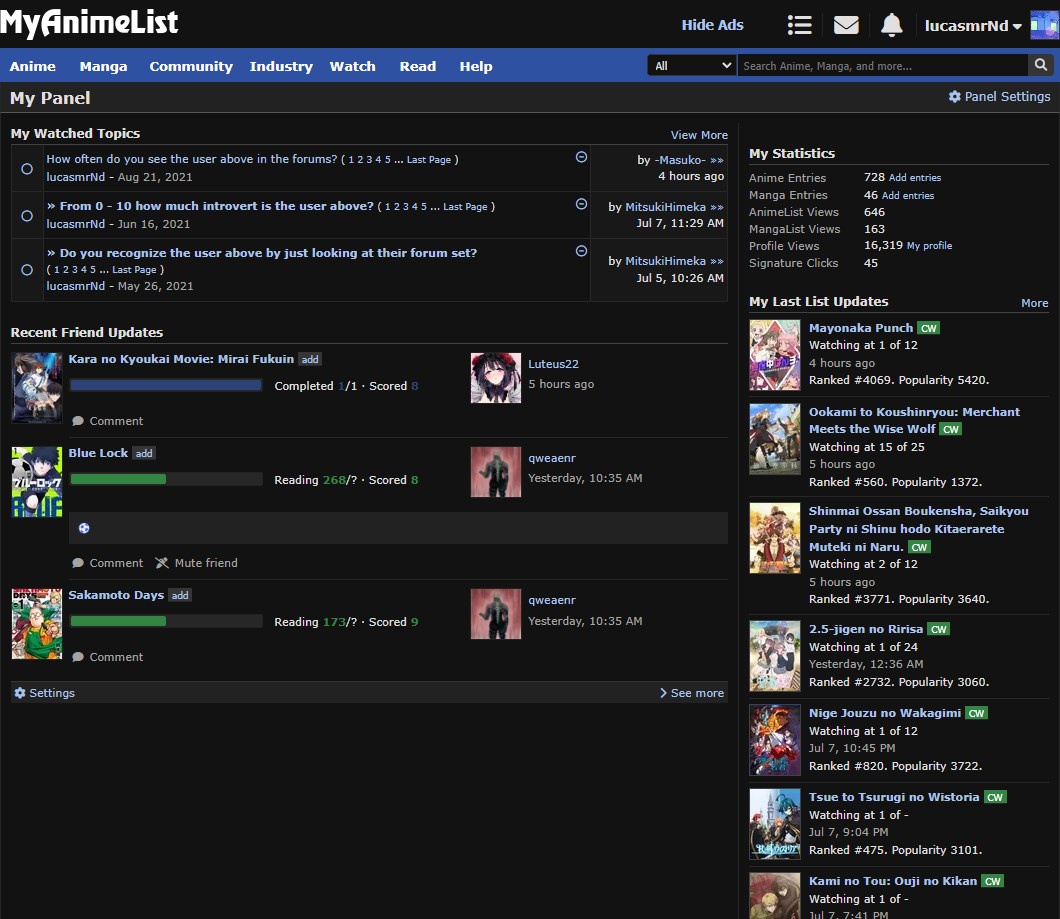
Task: Click CW badge next to Nige Jouzu no Wakagimi
Action: [976, 713]
